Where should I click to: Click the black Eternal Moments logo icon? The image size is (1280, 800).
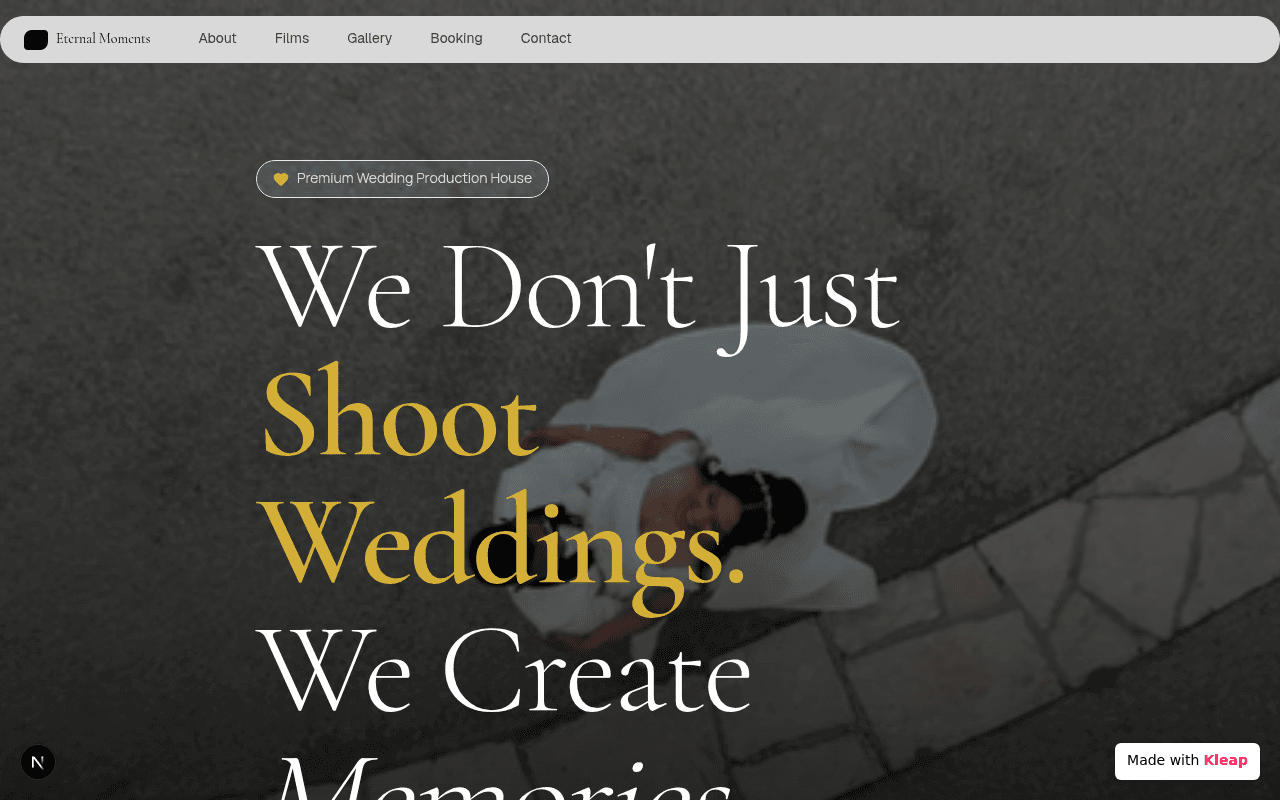coord(36,40)
